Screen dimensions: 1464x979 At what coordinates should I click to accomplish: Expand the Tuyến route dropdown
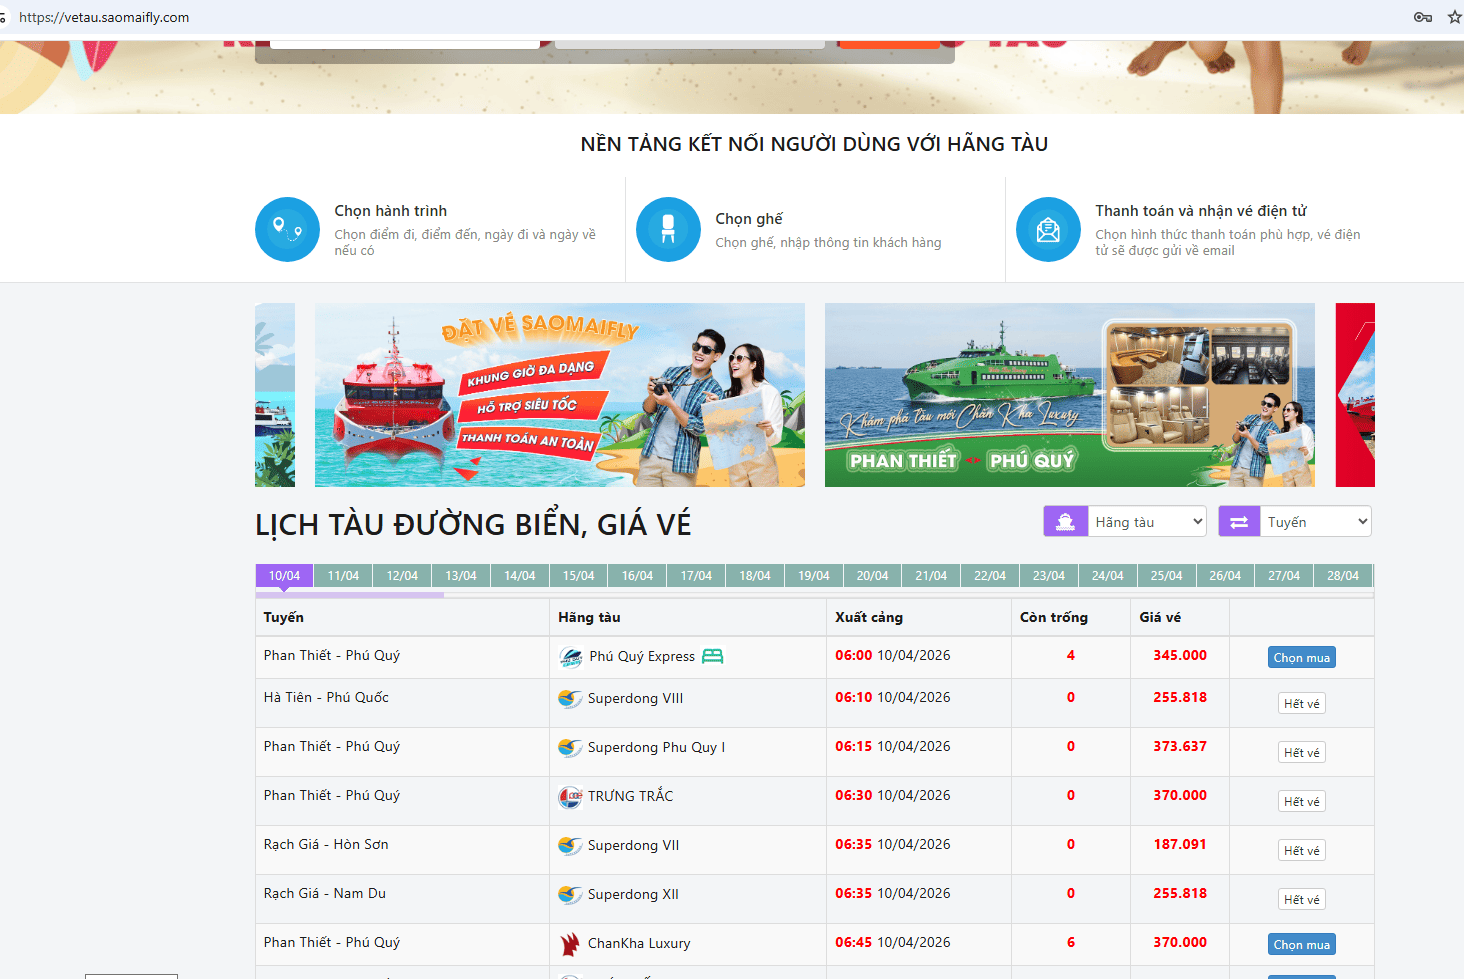pyautogui.click(x=1316, y=522)
